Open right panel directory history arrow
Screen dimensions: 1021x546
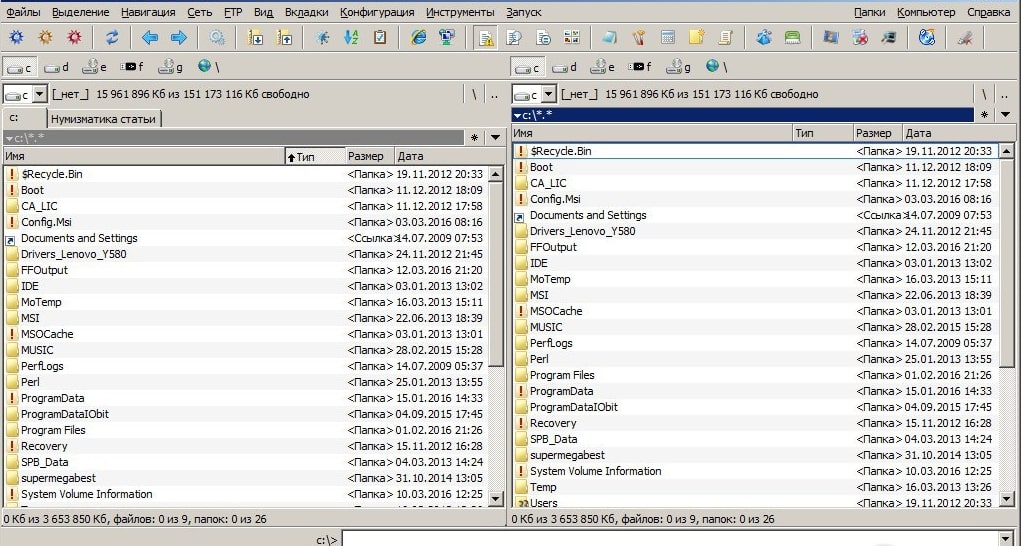coord(1005,115)
